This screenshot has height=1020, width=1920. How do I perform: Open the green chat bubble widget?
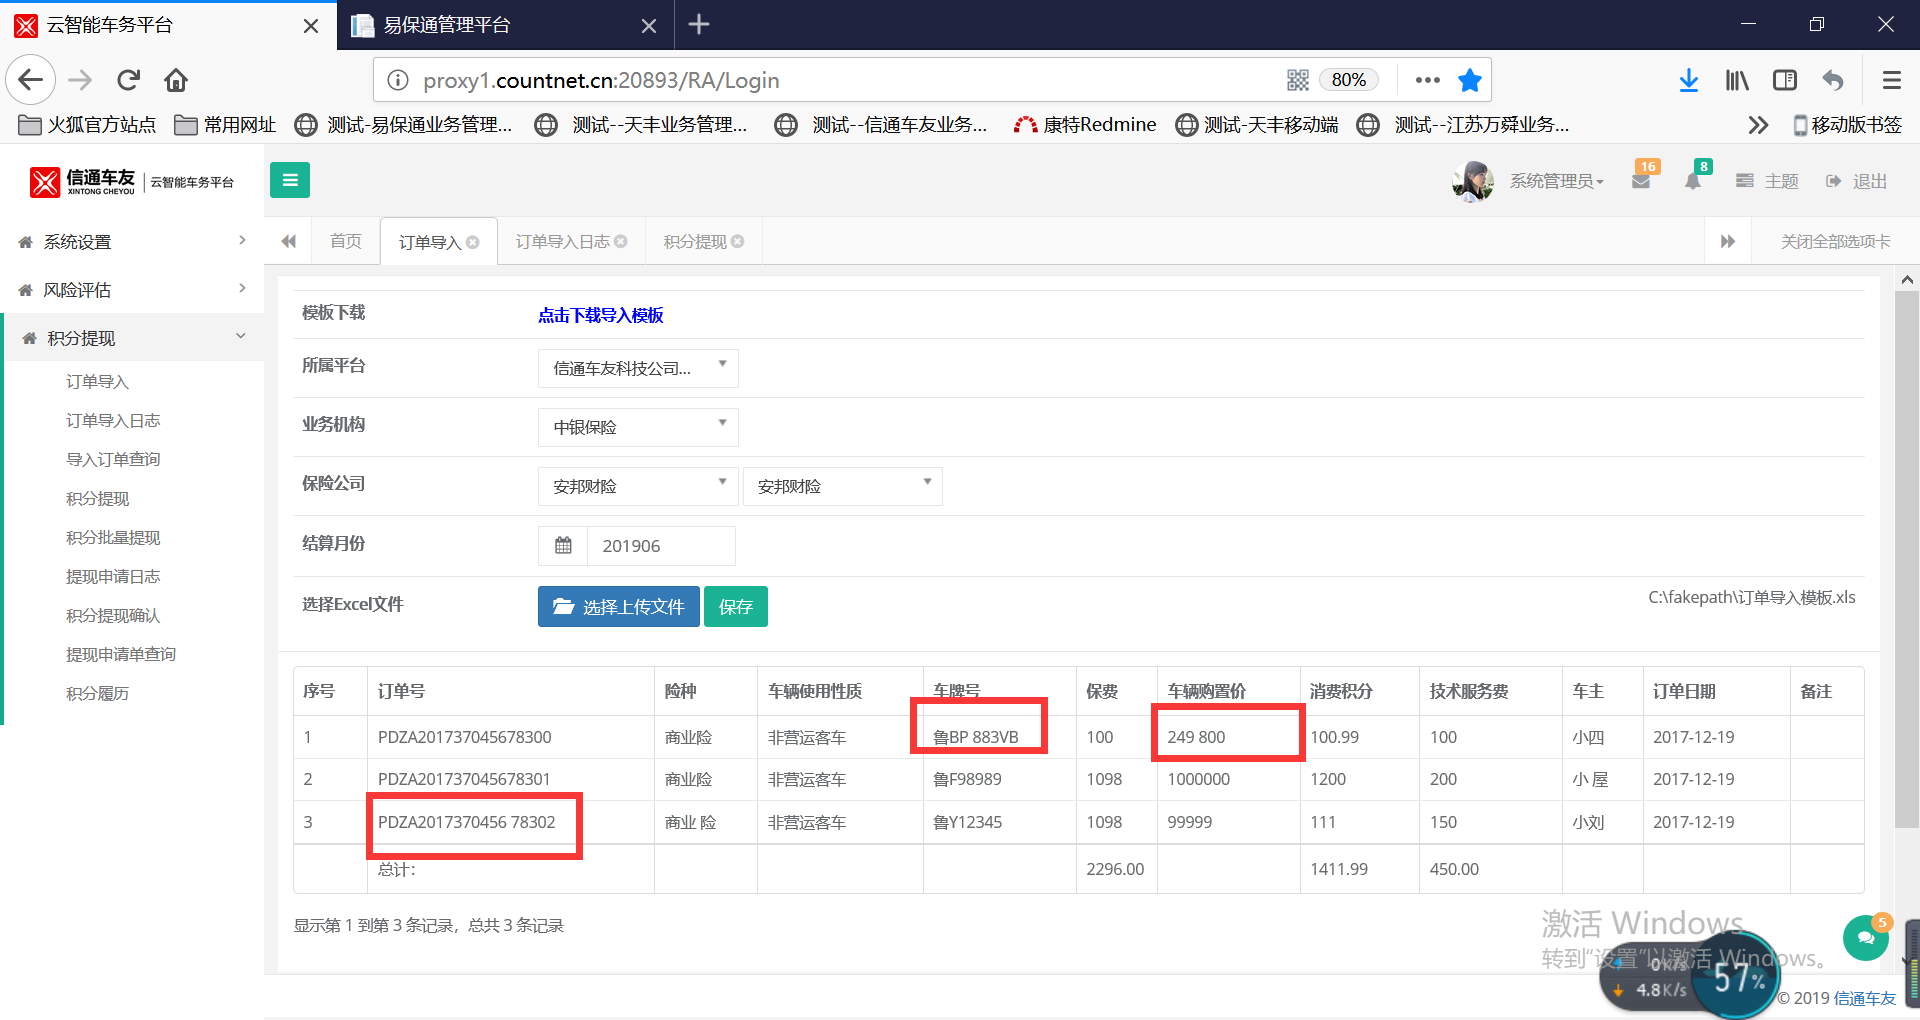point(1865,937)
